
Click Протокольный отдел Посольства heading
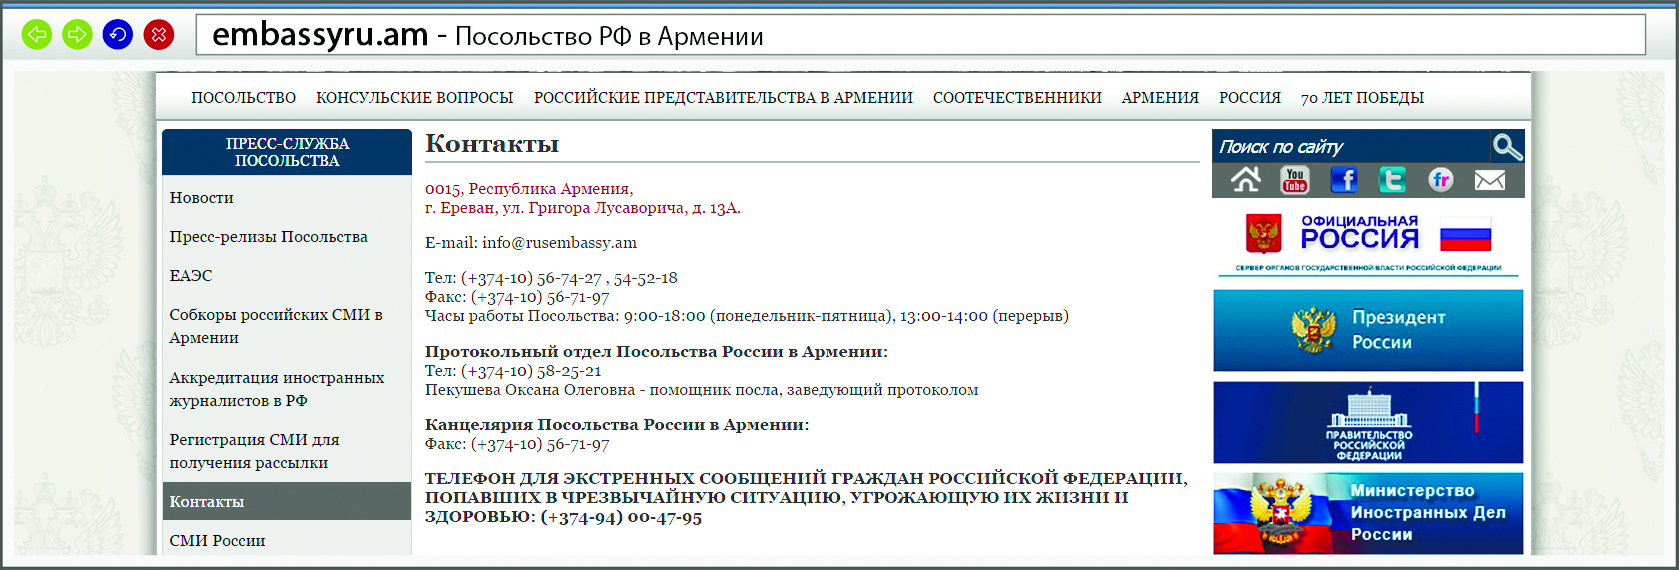tap(656, 352)
